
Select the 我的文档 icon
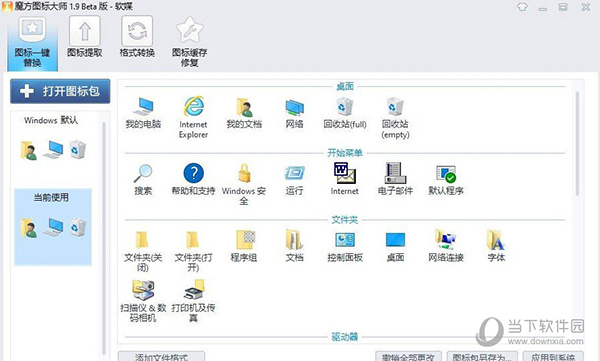pos(244,112)
